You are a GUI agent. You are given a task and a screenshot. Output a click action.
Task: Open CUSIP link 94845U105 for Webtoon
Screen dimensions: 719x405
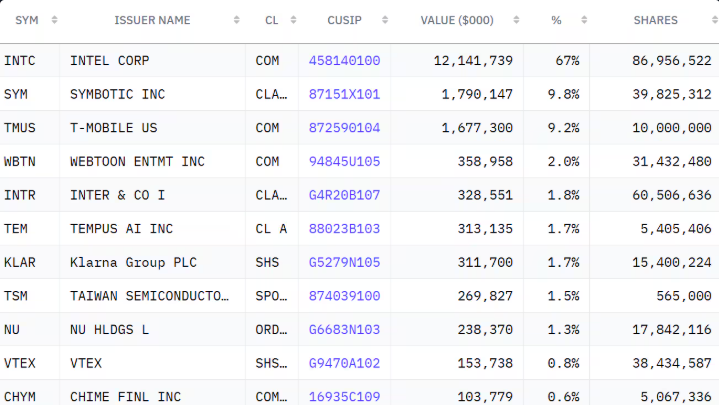tap(344, 161)
